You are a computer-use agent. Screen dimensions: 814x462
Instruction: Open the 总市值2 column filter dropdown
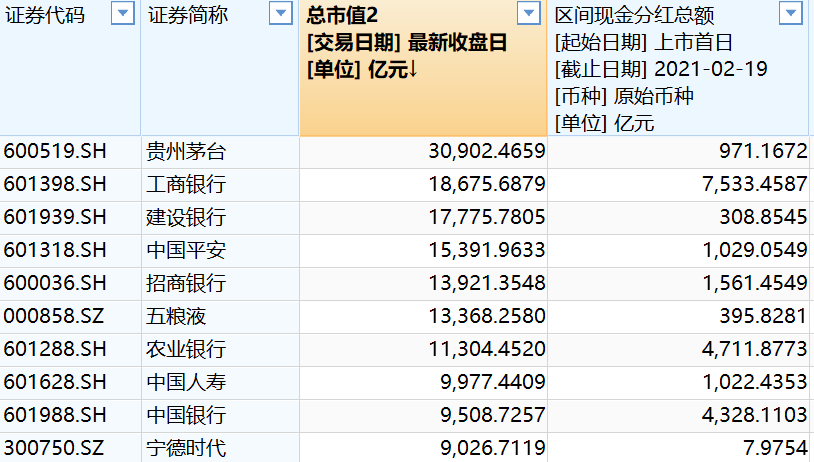pyautogui.click(x=529, y=13)
